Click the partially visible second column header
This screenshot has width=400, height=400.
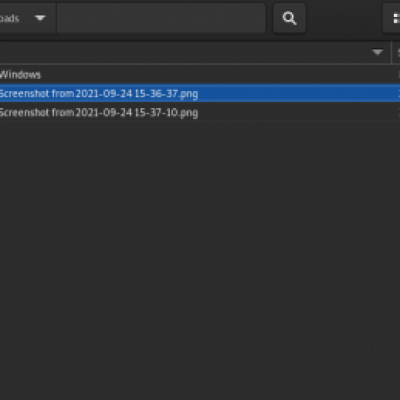click(397, 52)
